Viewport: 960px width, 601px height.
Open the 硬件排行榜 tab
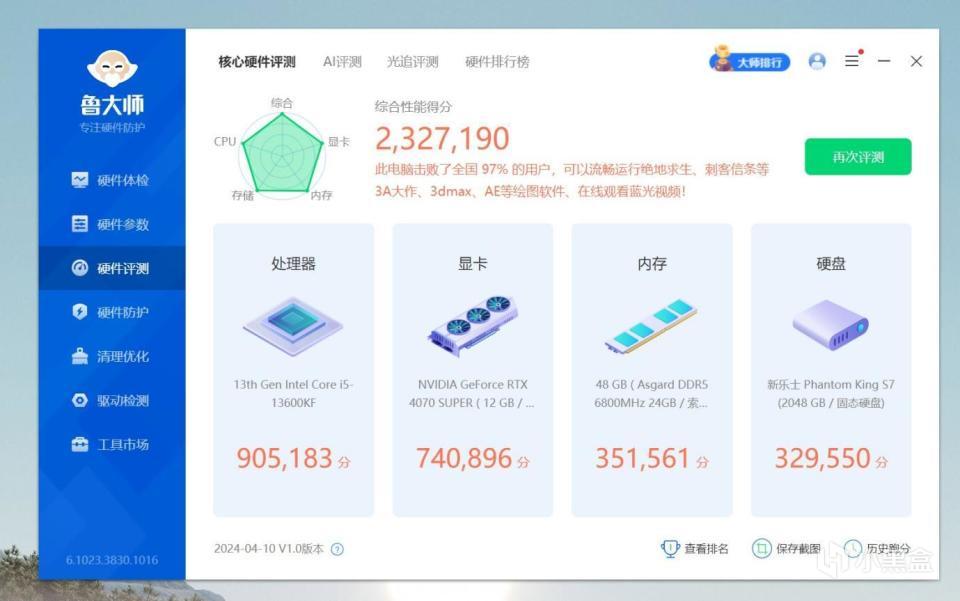[x=497, y=62]
